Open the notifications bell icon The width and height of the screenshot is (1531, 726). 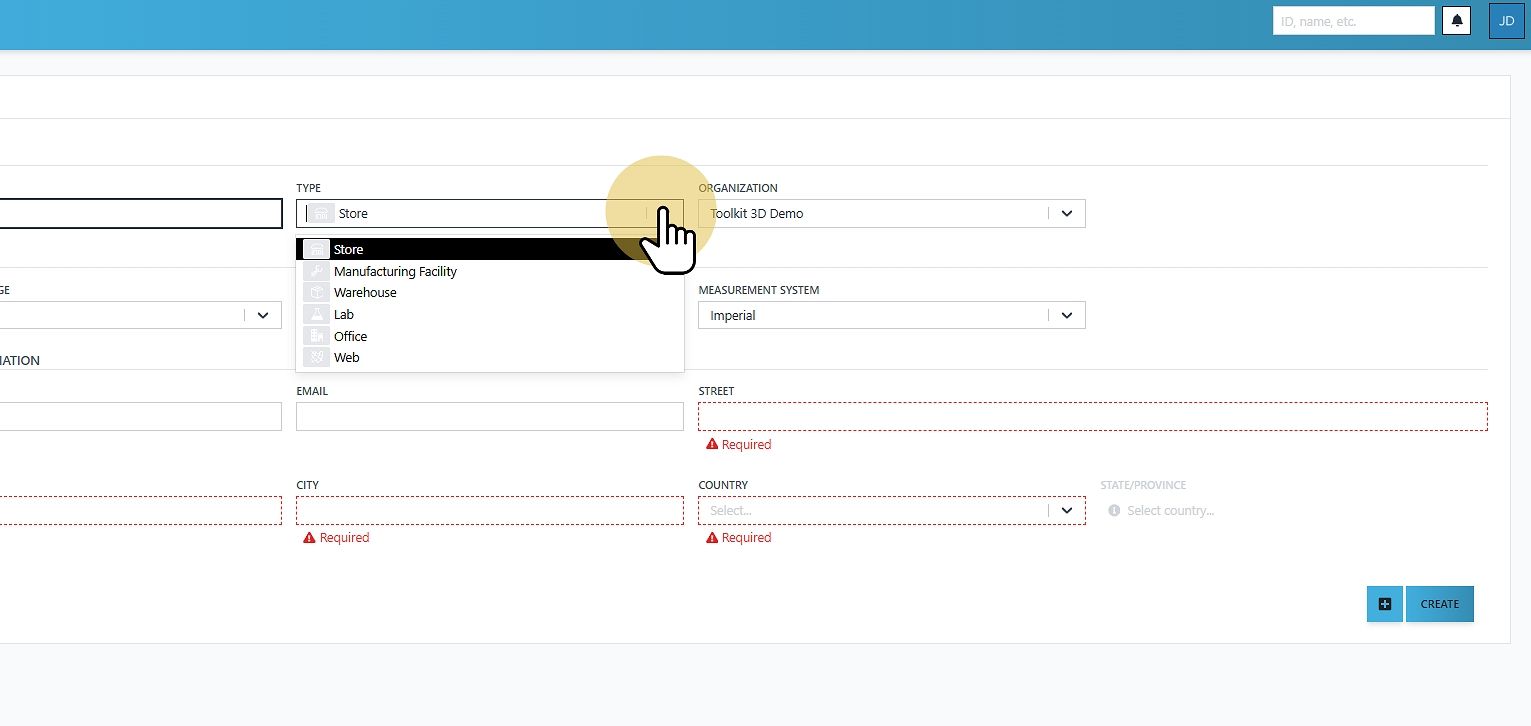click(1457, 20)
